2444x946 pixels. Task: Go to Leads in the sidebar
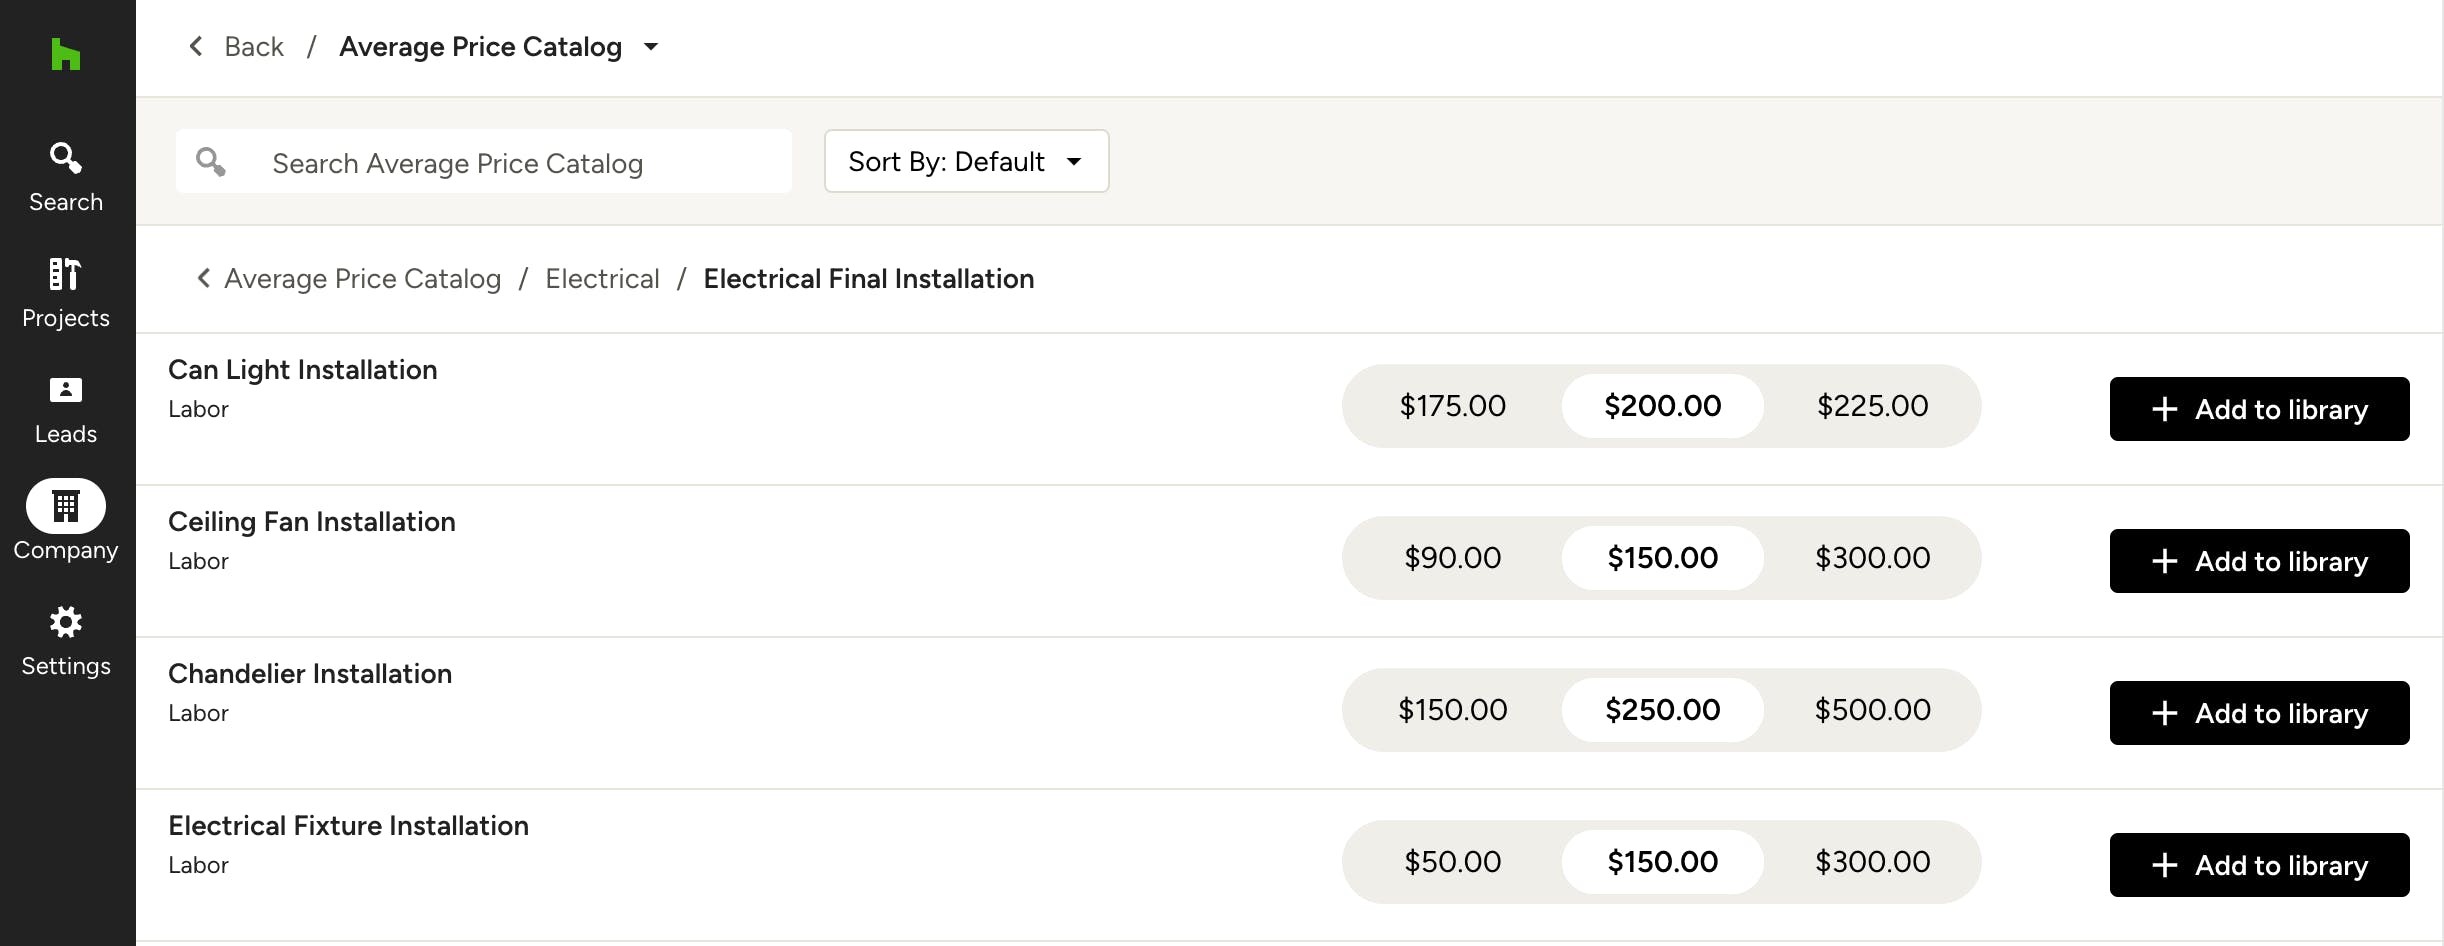(x=66, y=409)
